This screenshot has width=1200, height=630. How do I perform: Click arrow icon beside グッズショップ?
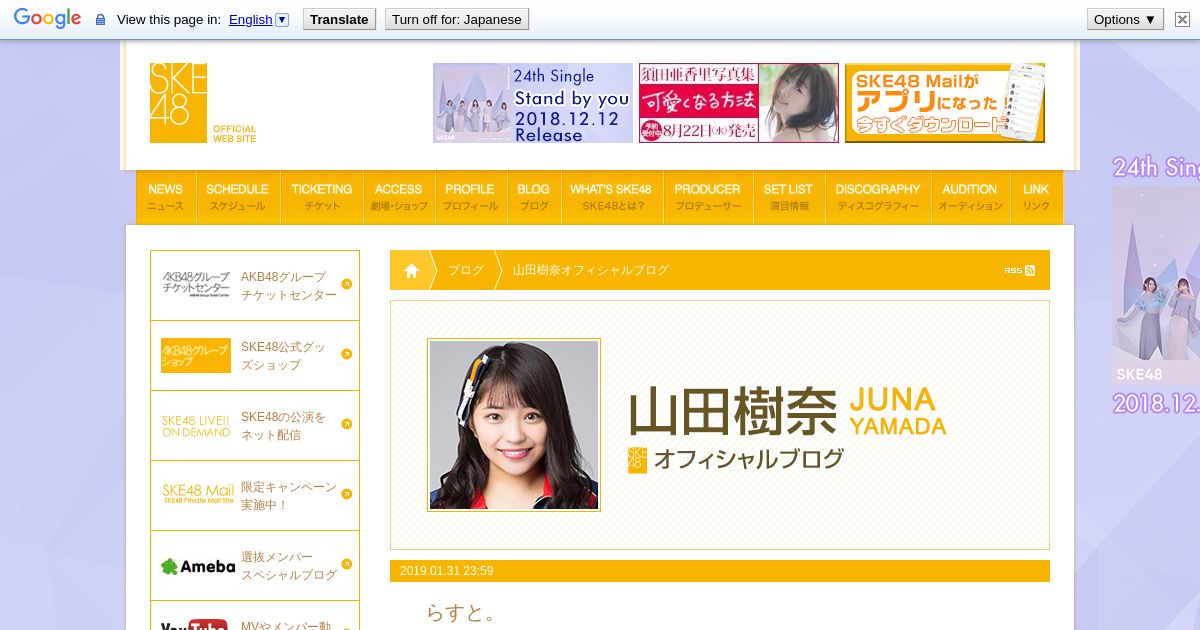(x=347, y=354)
